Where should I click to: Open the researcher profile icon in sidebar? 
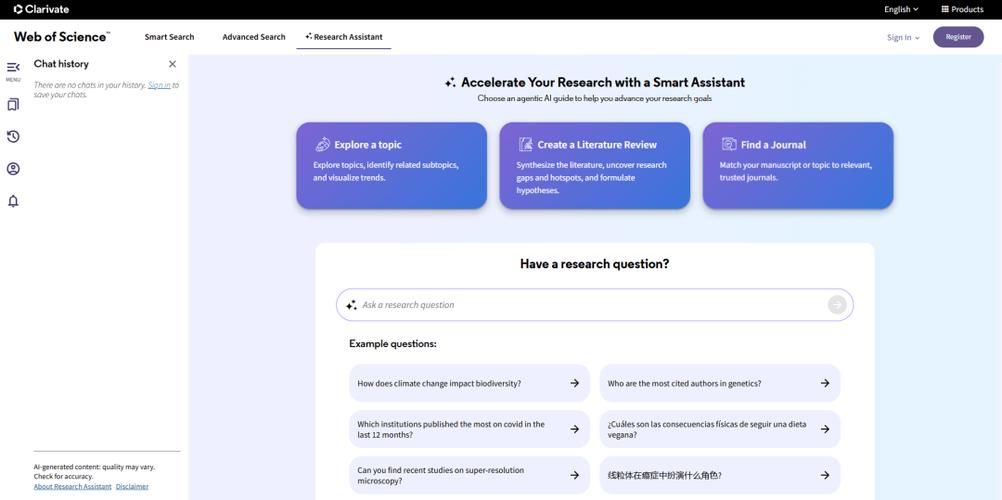pos(13,169)
